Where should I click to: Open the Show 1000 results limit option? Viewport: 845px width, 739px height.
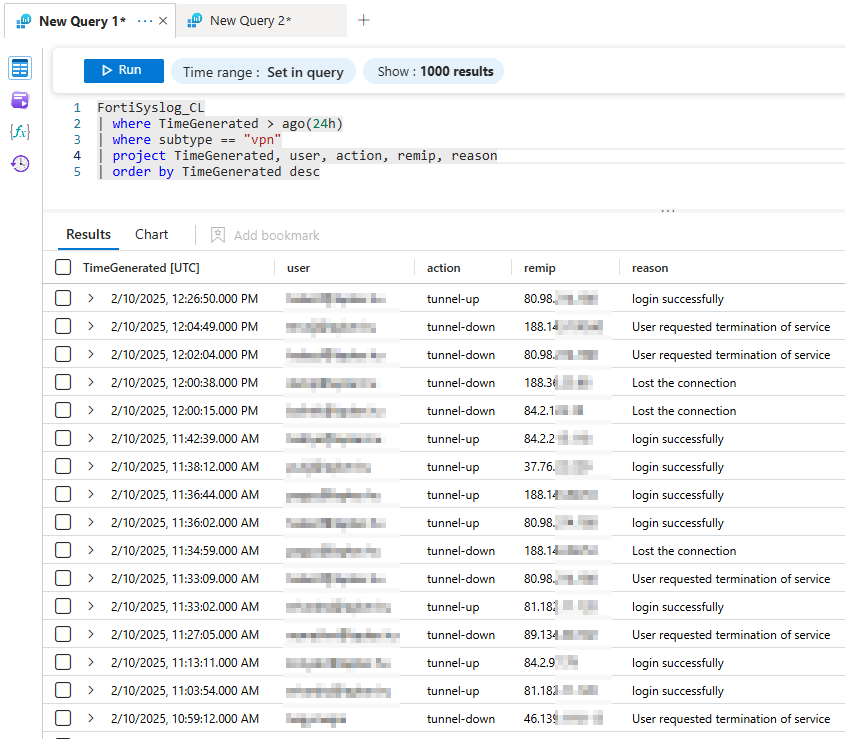435,72
